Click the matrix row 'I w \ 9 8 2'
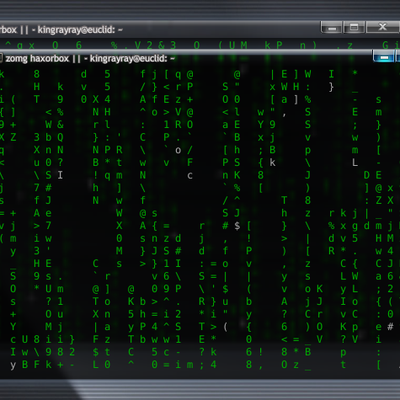This screenshot has height=400, width=400. click(x=42, y=352)
